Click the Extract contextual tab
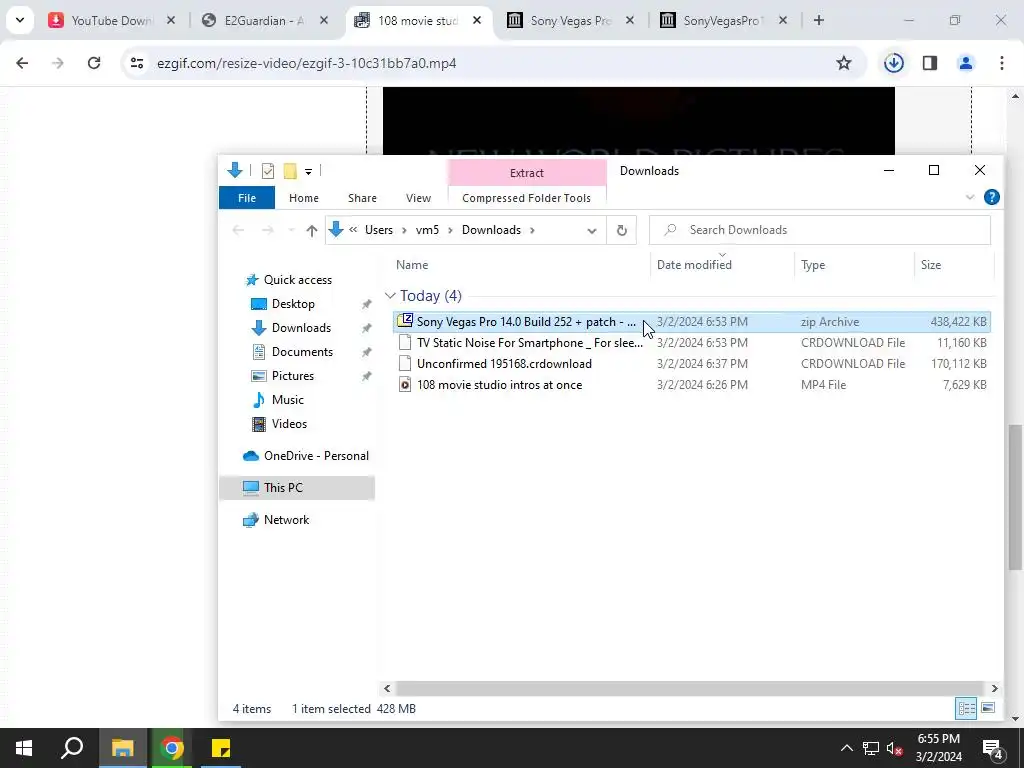The image size is (1024, 768). (x=526, y=173)
